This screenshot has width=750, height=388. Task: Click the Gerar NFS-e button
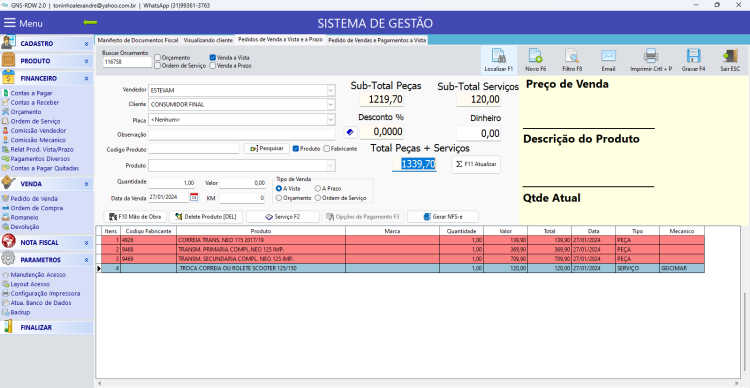coord(443,217)
